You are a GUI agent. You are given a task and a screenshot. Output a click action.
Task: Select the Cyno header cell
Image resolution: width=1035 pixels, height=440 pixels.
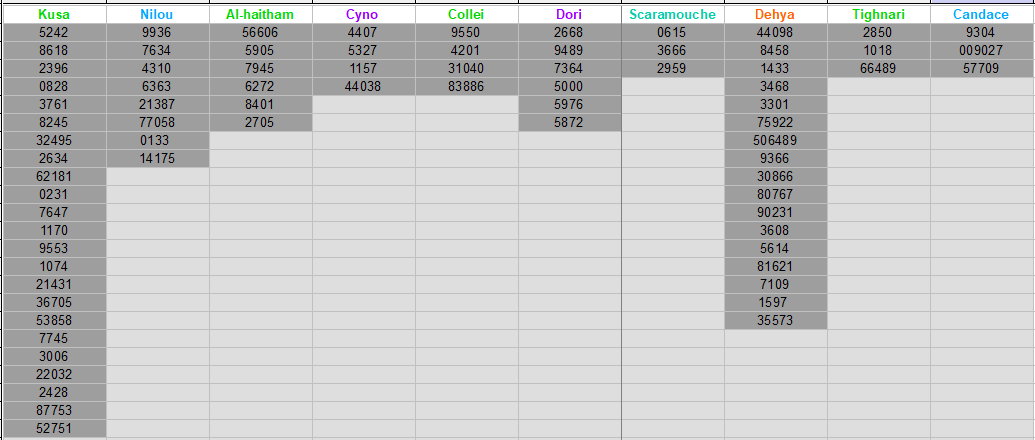tap(364, 15)
